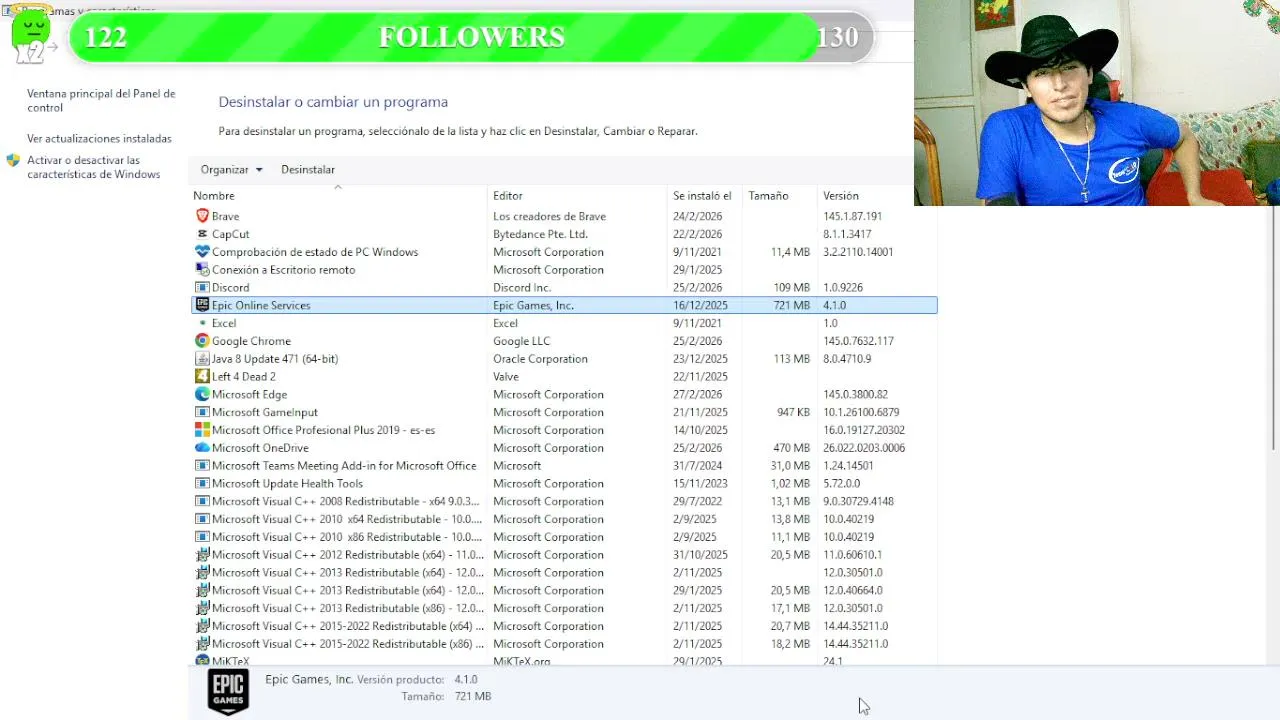Select Microsoft OneDrive row name
1280x720 pixels.
(x=260, y=448)
